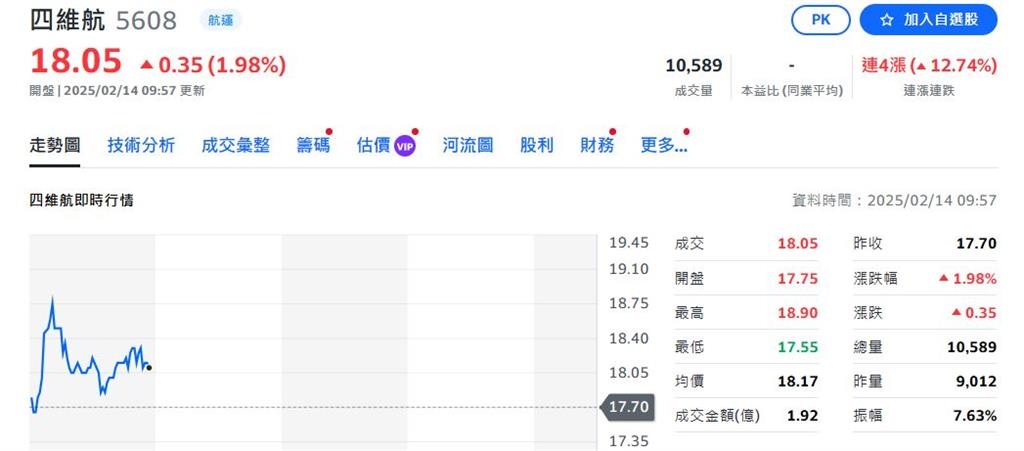Click the 17.70 price marker on chart axis
Viewport: 1024px width, 451px height.
coord(628,407)
